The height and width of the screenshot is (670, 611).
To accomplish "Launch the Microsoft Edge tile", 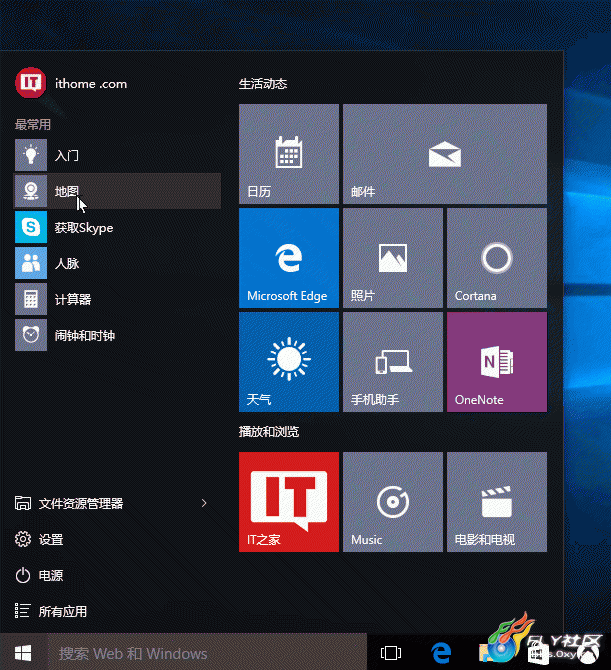I will [289, 258].
